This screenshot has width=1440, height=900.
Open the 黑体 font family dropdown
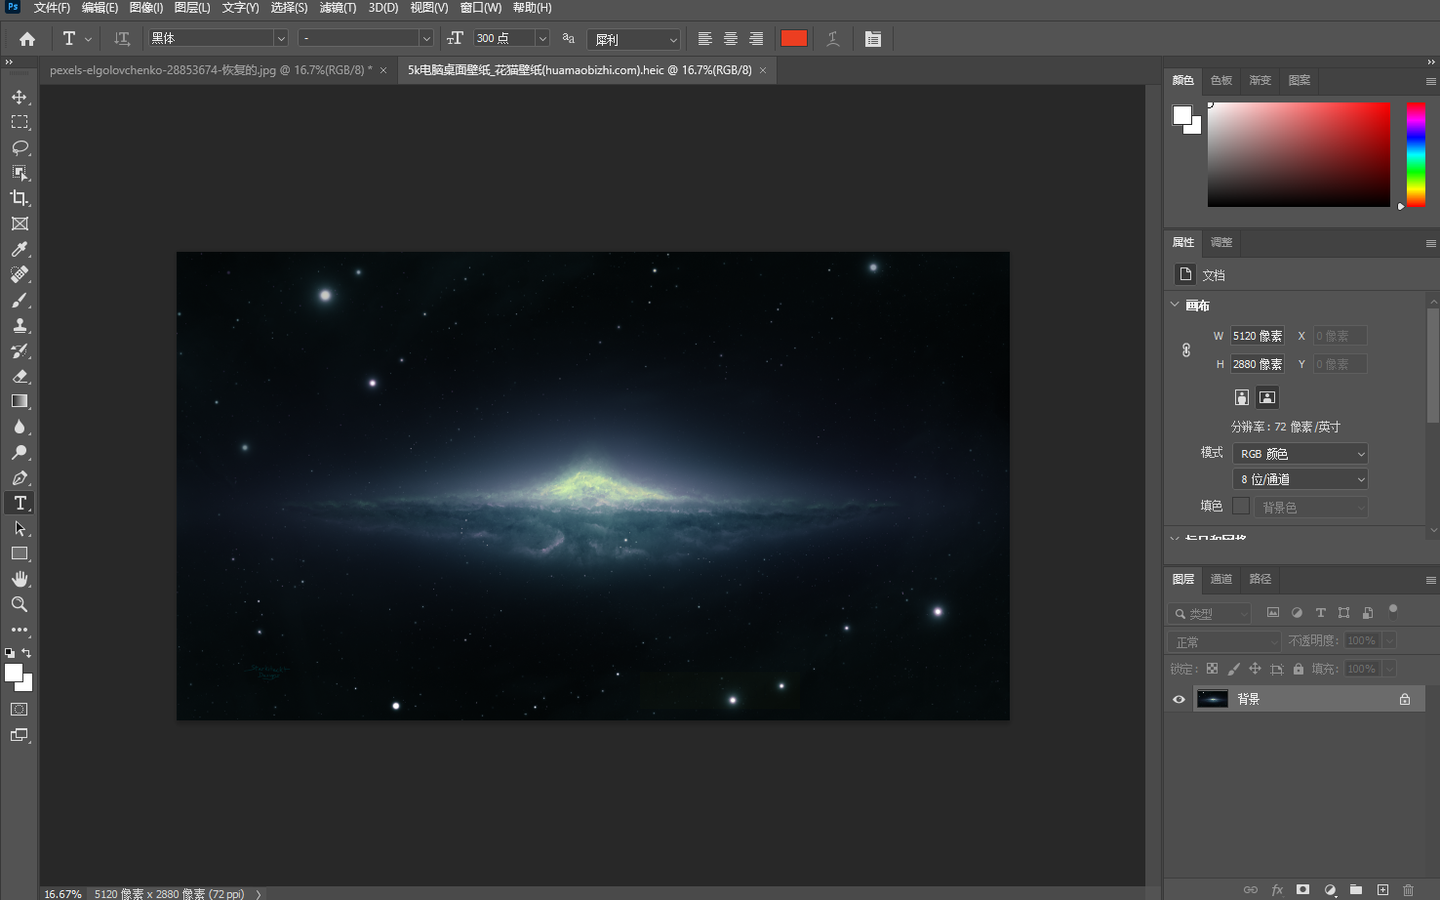coord(281,39)
